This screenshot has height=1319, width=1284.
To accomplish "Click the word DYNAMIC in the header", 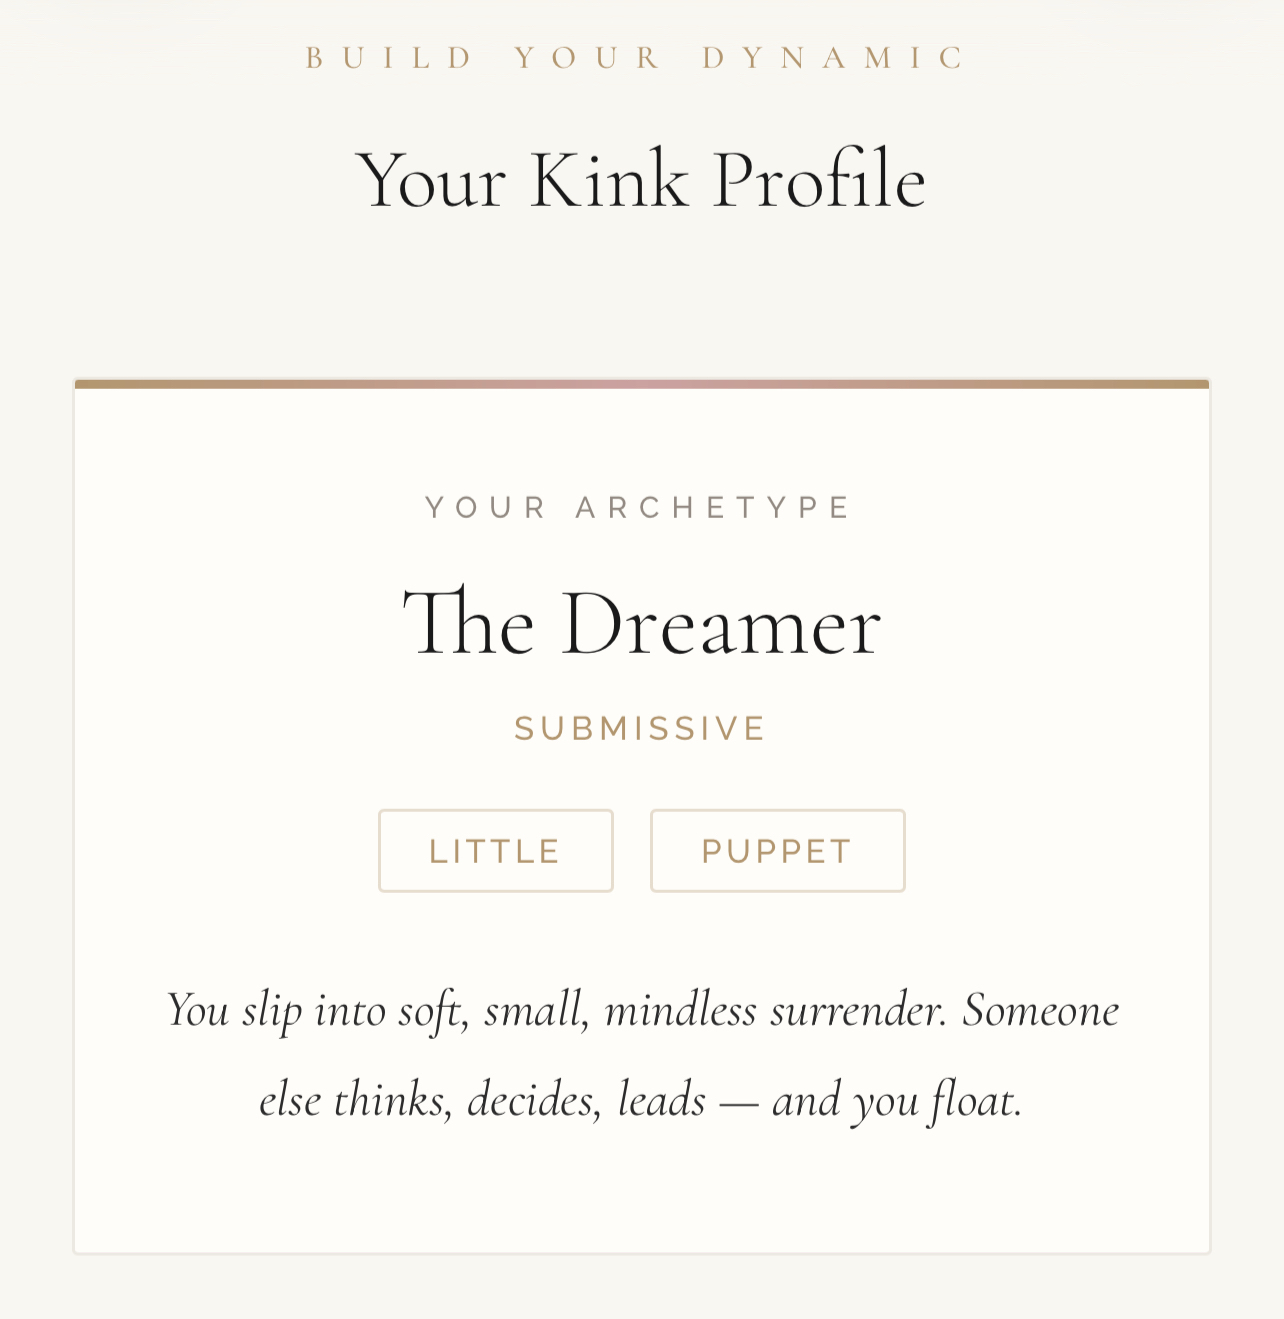I will [x=834, y=58].
